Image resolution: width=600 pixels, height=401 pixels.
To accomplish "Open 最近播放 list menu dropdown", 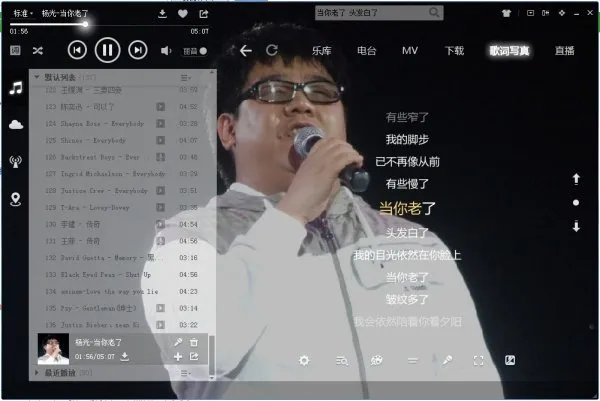I will (186, 373).
